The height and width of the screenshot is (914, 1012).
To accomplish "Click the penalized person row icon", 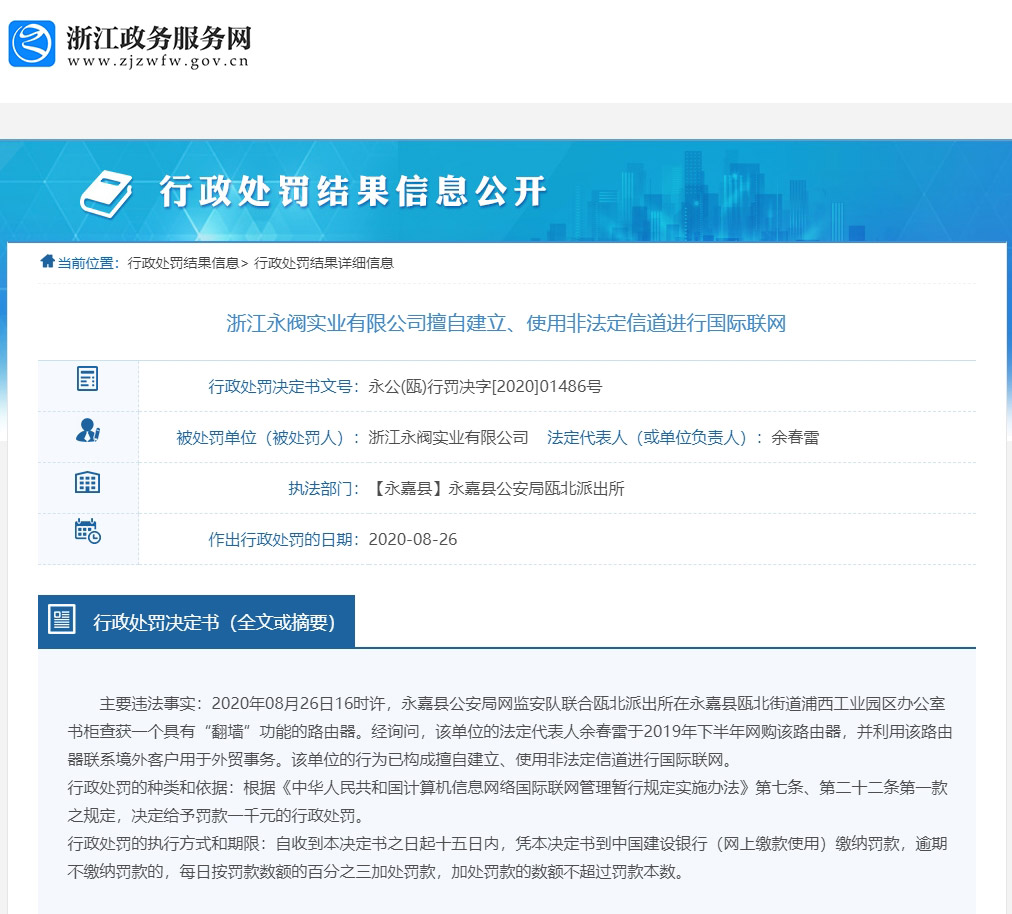I will [88, 431].
